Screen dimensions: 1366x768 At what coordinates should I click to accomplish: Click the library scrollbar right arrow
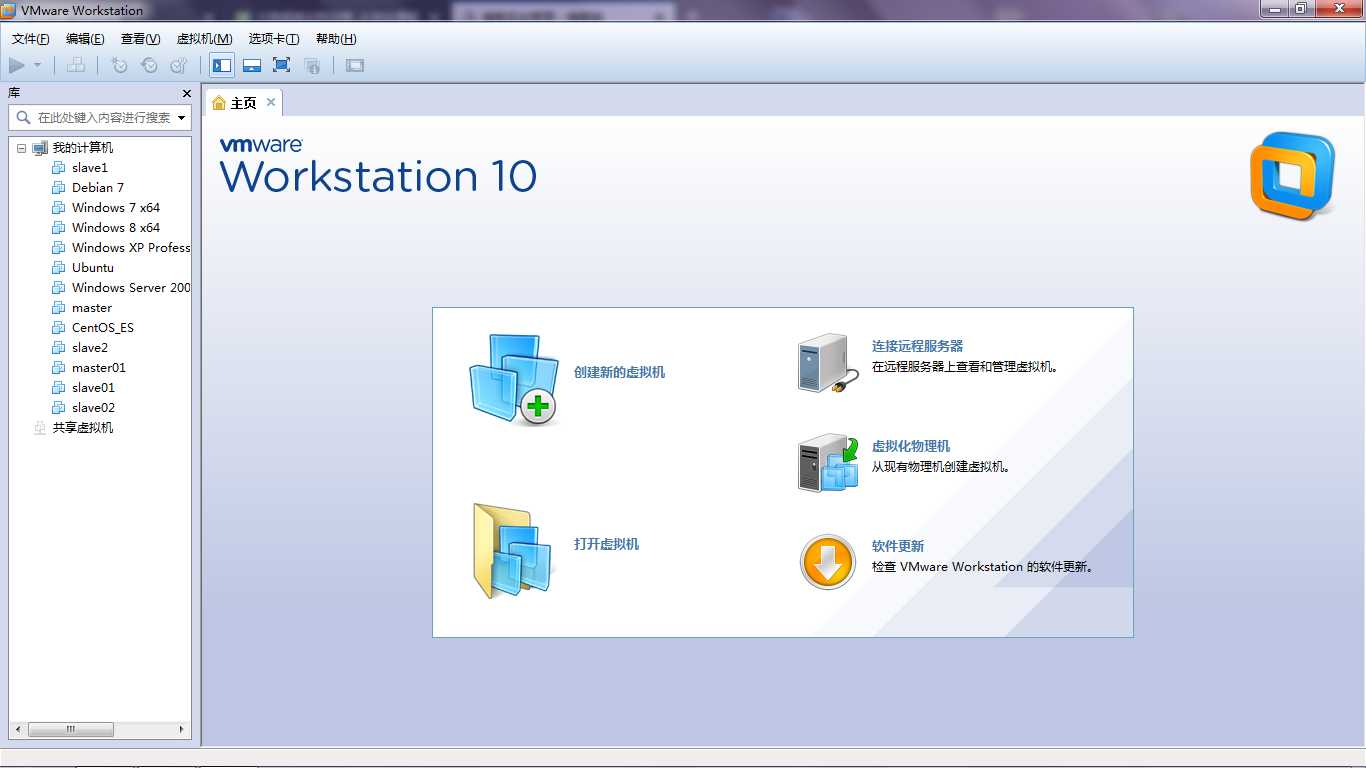point(181,730)
